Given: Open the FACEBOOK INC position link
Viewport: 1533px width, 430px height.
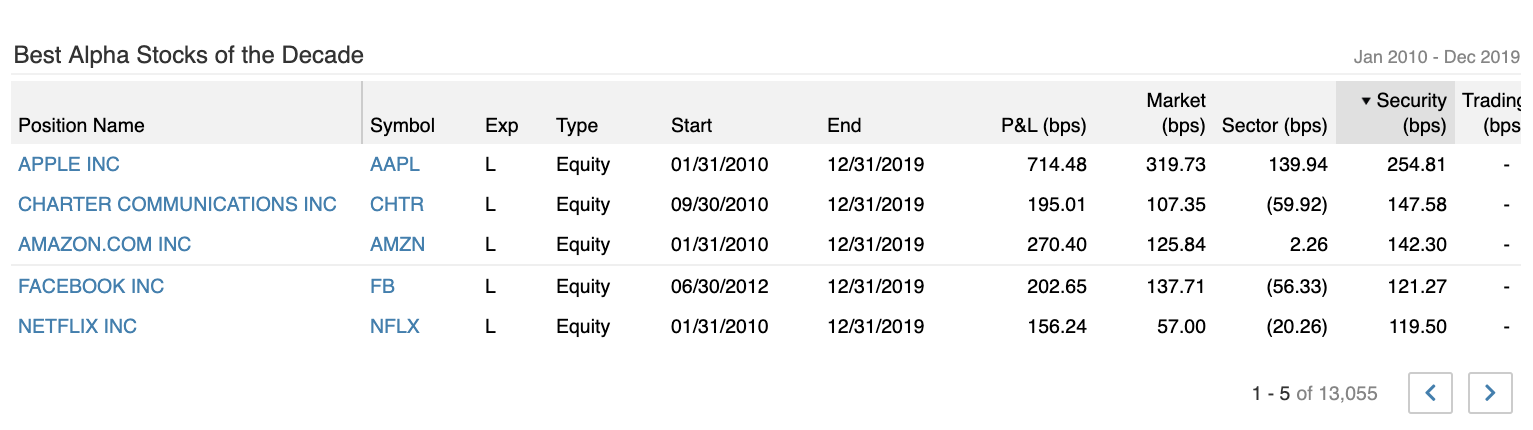Looking at the screenshot, I should (x=91, y=286).
